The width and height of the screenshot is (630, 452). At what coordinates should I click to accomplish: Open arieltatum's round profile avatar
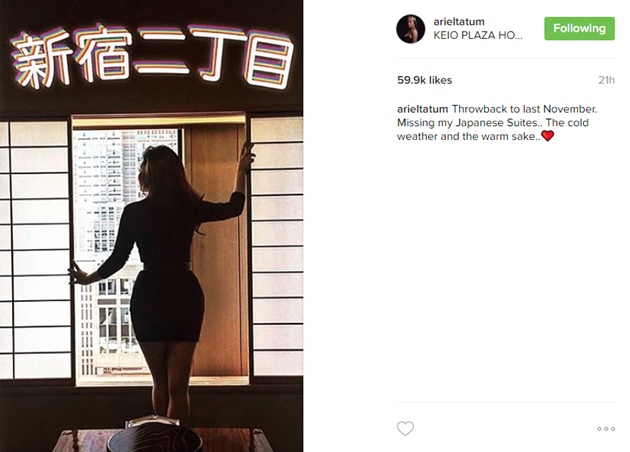pyautogui.click(x=411, y=29)
